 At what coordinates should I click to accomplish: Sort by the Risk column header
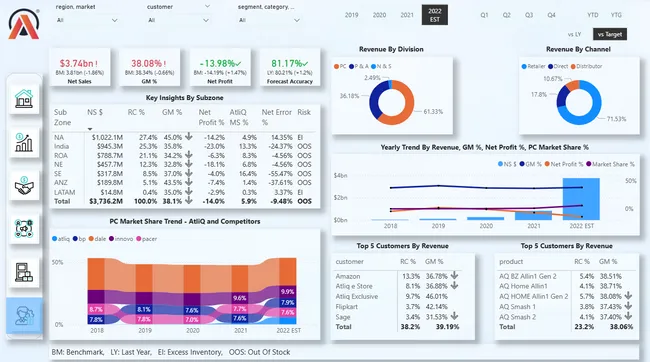coord(304,112)
